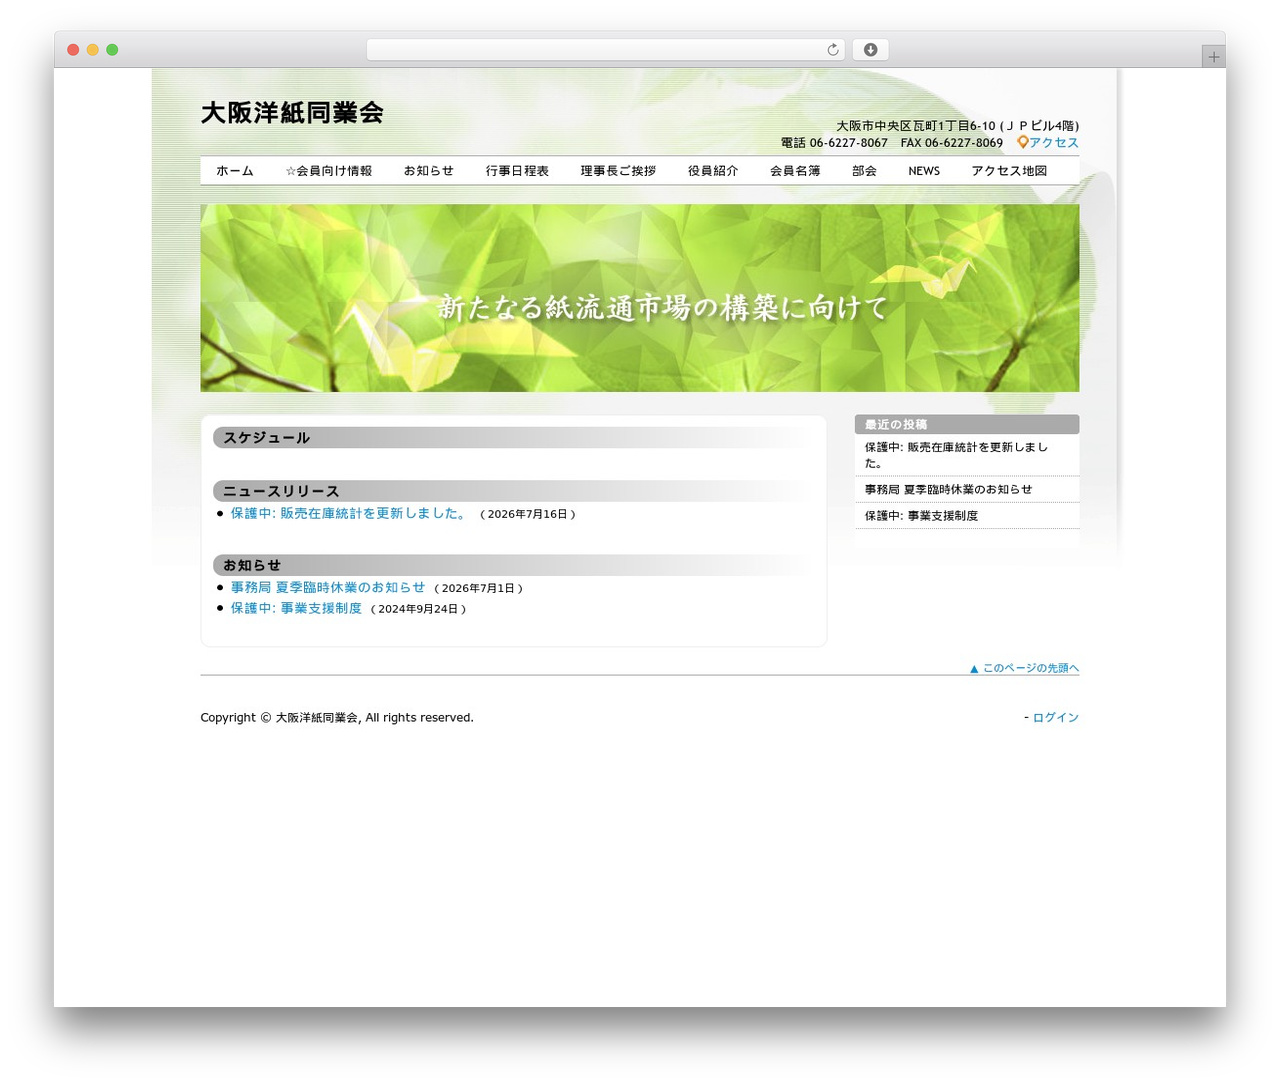
Task: Navigate to 役員紹介
Action: 713,171
